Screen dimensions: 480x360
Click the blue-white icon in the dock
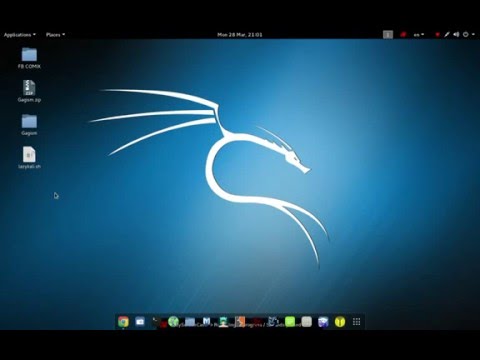323,322
